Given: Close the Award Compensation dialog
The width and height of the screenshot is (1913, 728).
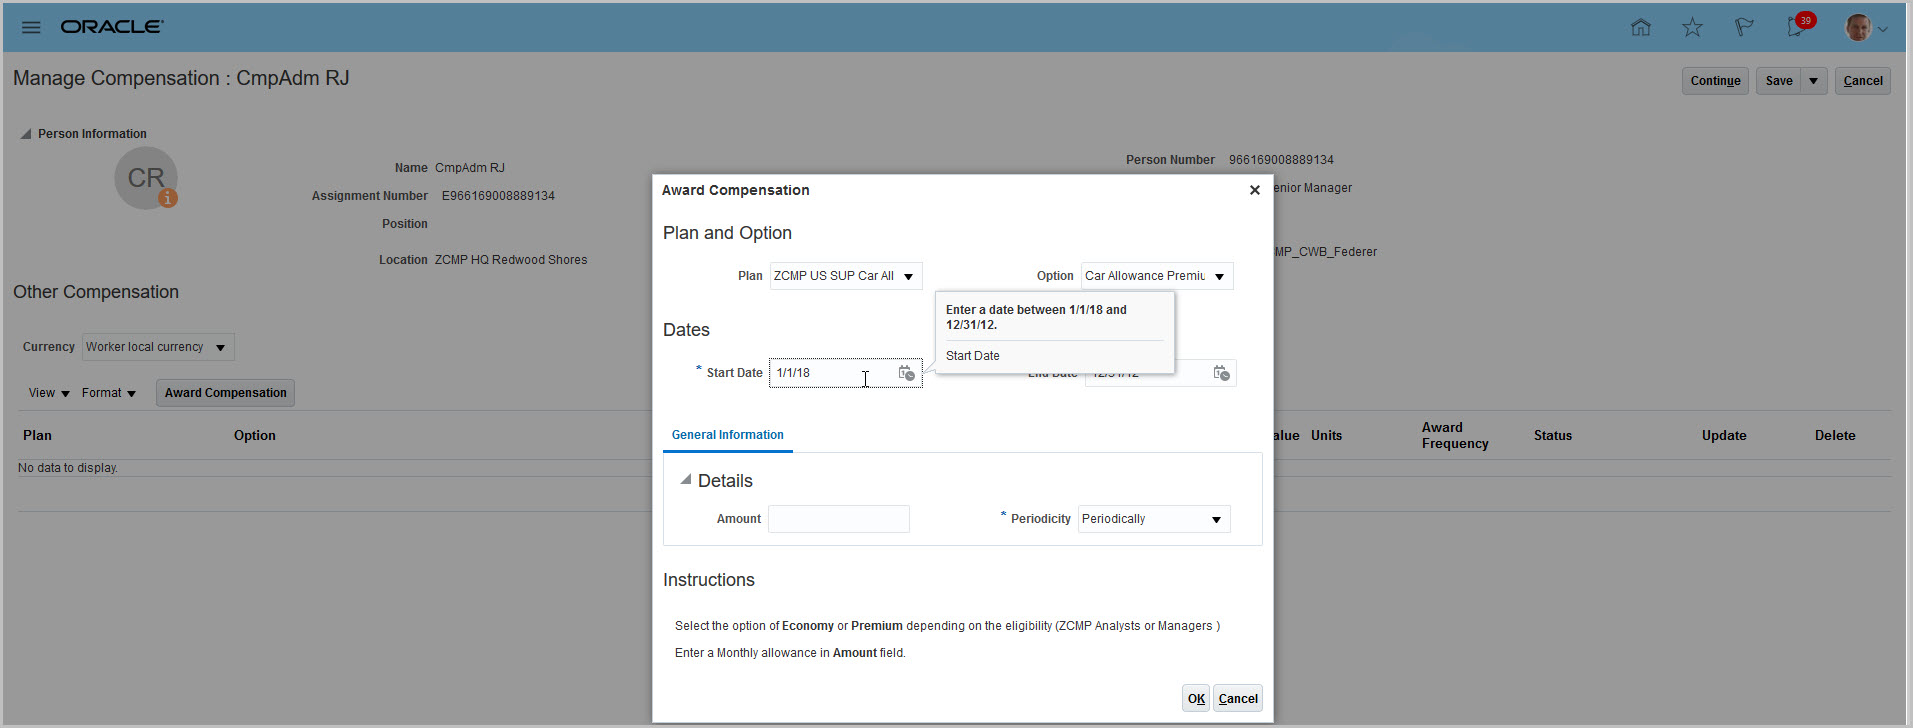Looking at the screenshot, I should pos(1254,190).
